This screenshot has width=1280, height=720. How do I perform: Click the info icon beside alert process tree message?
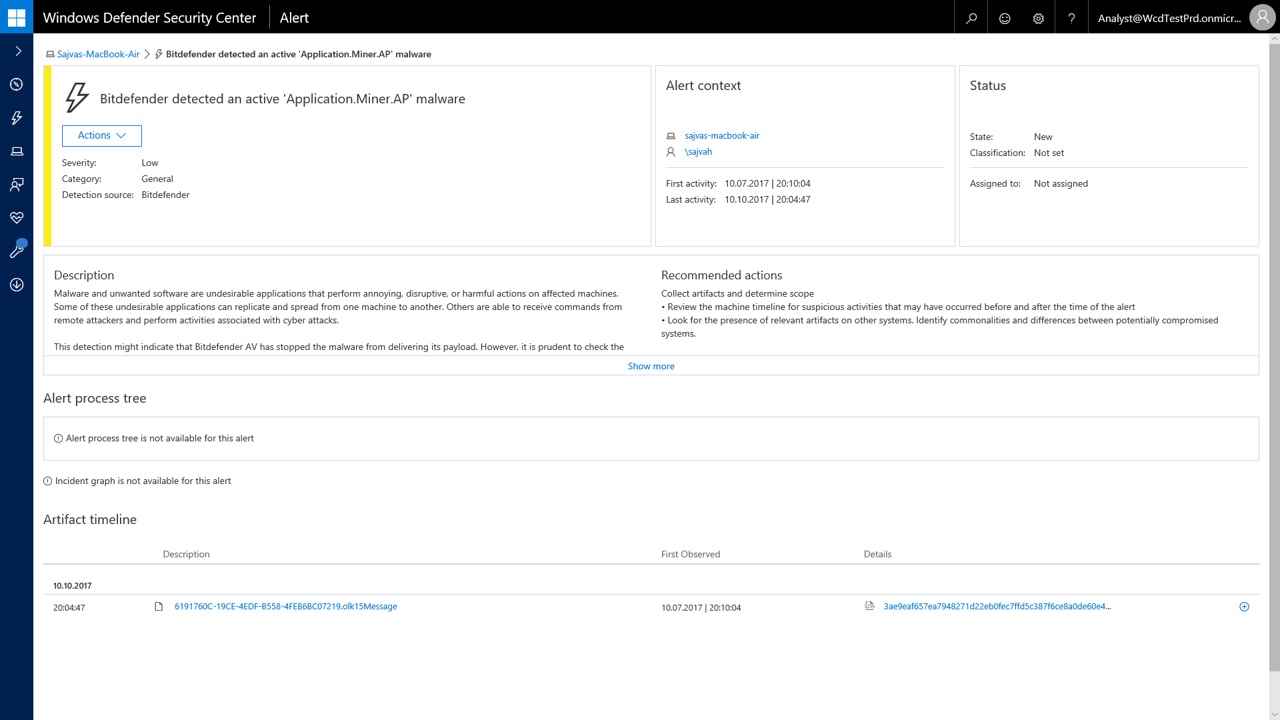[x=58, y=438]
